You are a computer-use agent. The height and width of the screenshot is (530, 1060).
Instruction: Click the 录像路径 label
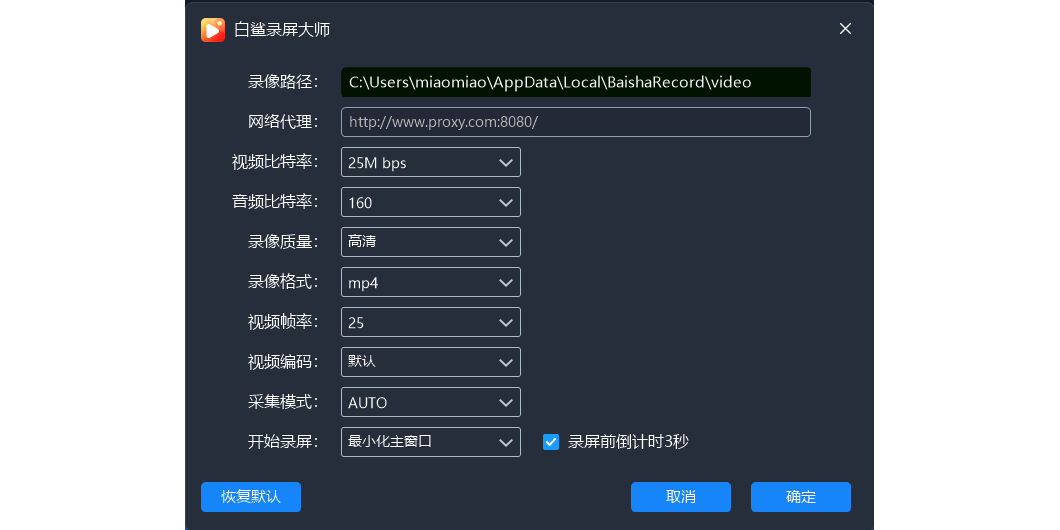[283, 82]
